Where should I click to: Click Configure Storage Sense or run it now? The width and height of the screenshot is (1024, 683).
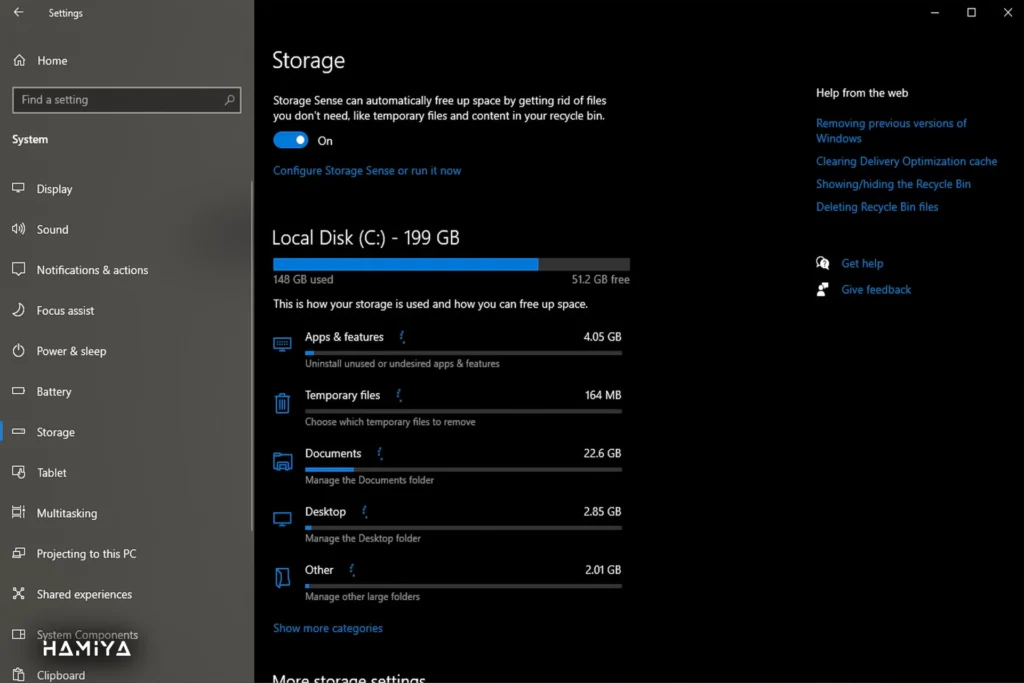click(x=367, y=171)
